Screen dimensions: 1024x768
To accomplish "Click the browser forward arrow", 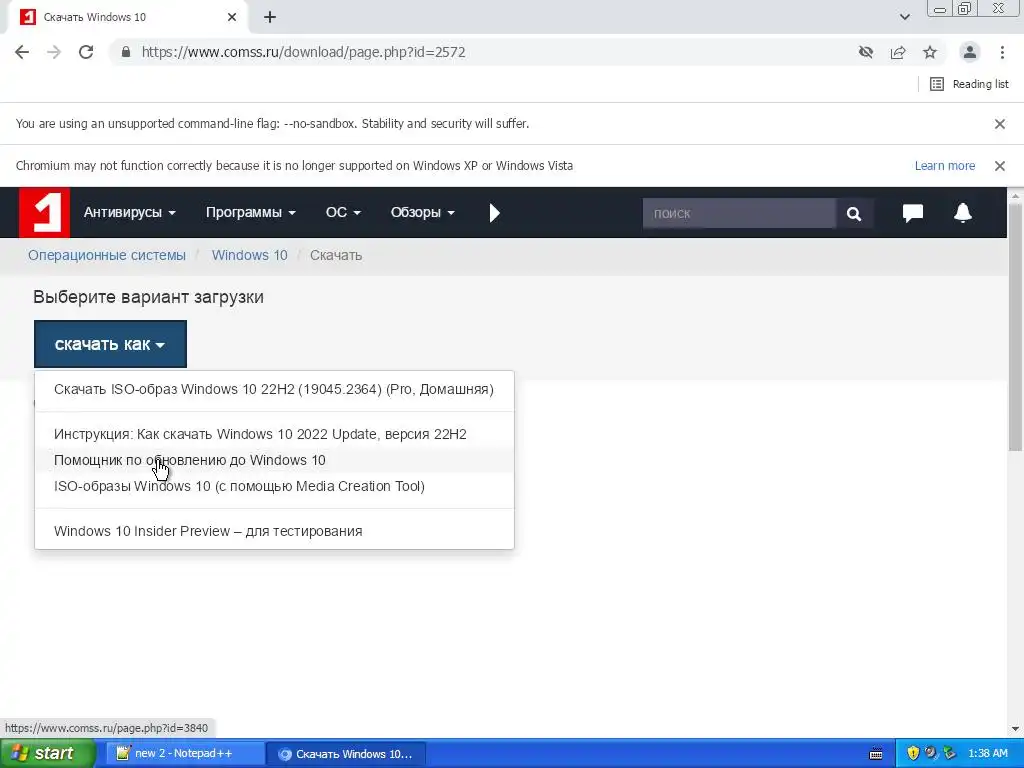I will 54,52.
